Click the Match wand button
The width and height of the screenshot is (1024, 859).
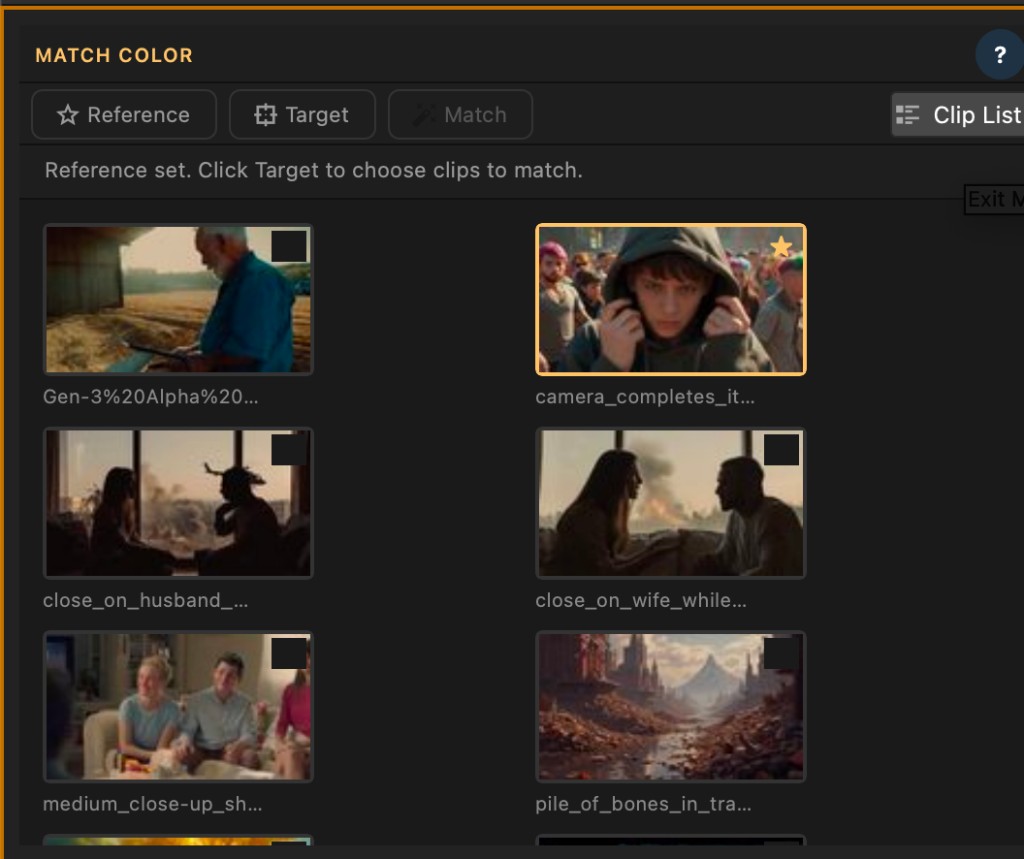click(460, 115)
